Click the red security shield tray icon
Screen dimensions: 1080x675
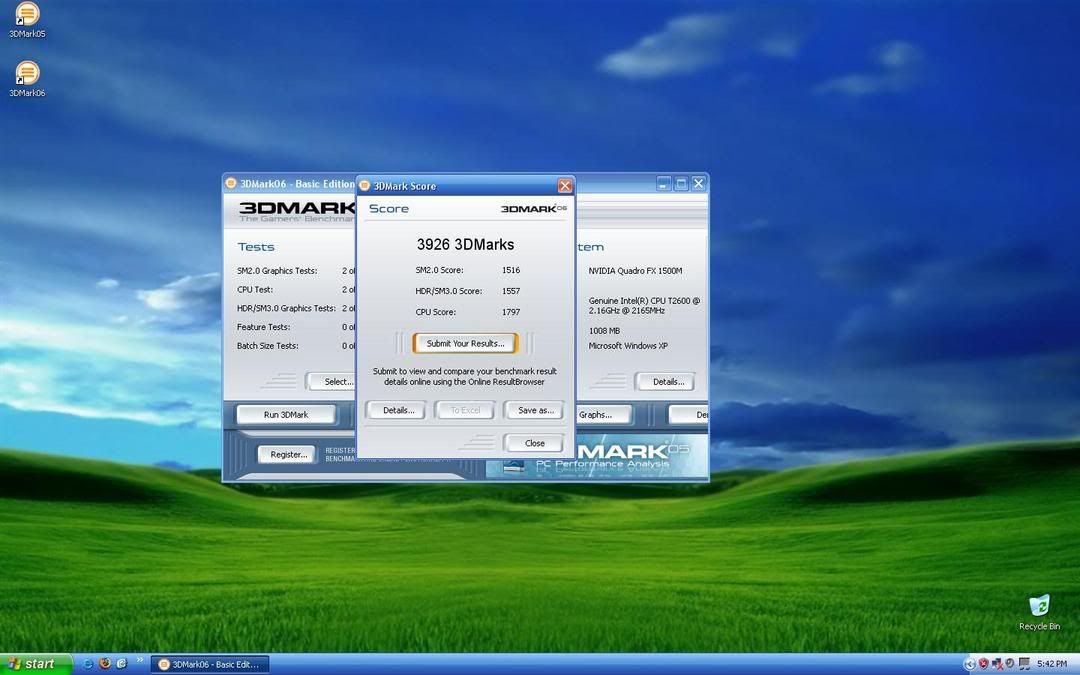click(983, 664)
